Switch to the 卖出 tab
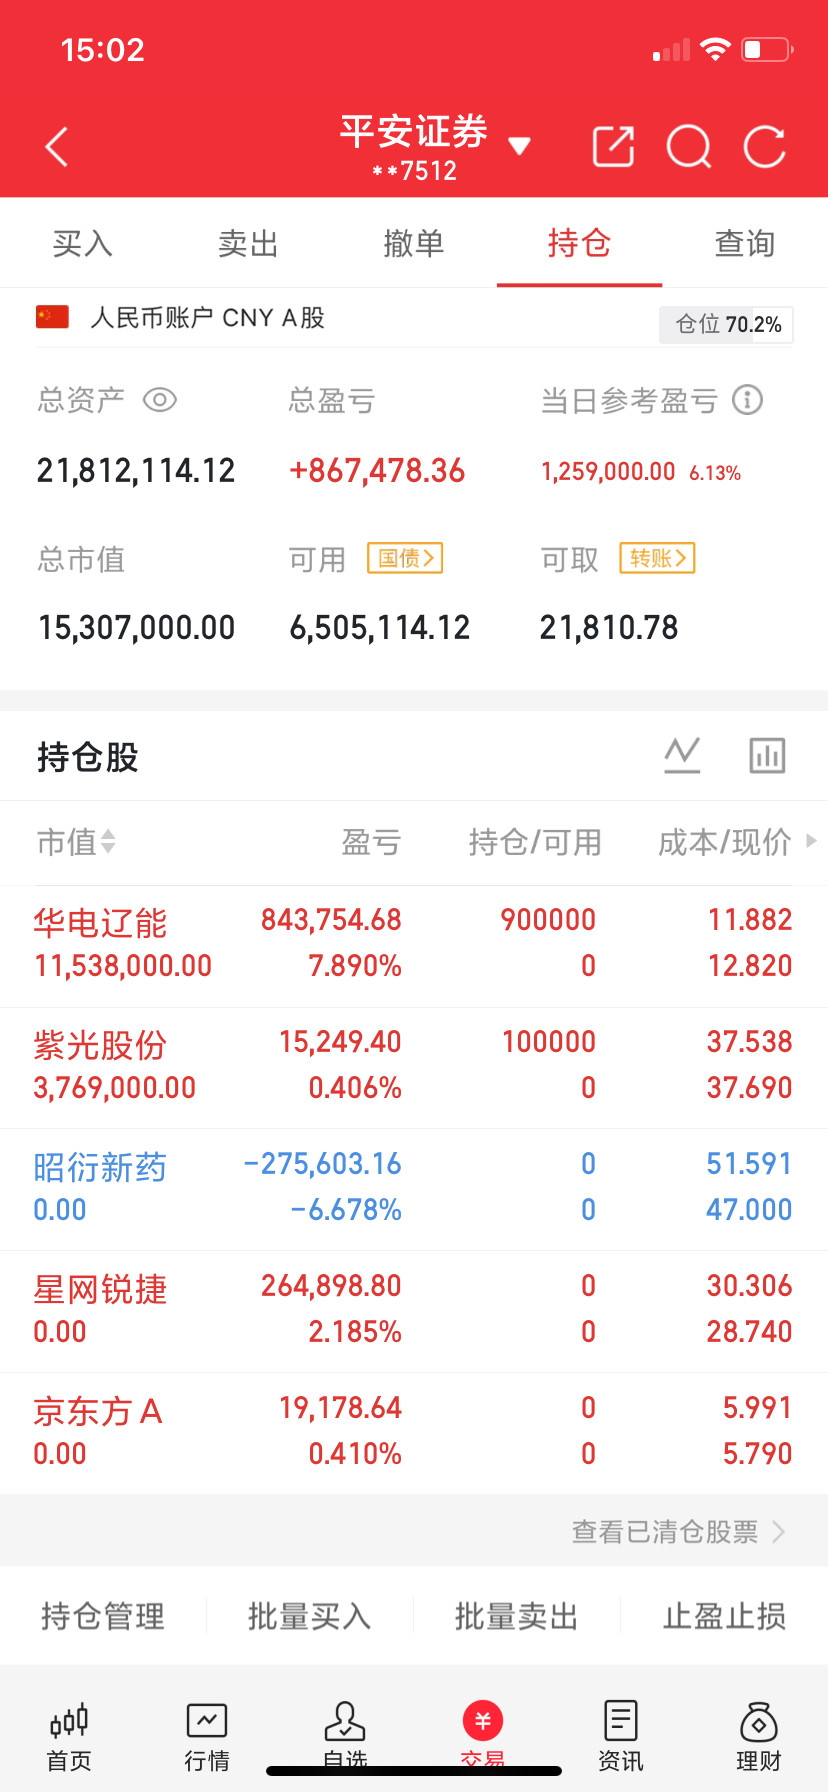This screenshot has height=1792, width=828. click(x=248, y=243)
